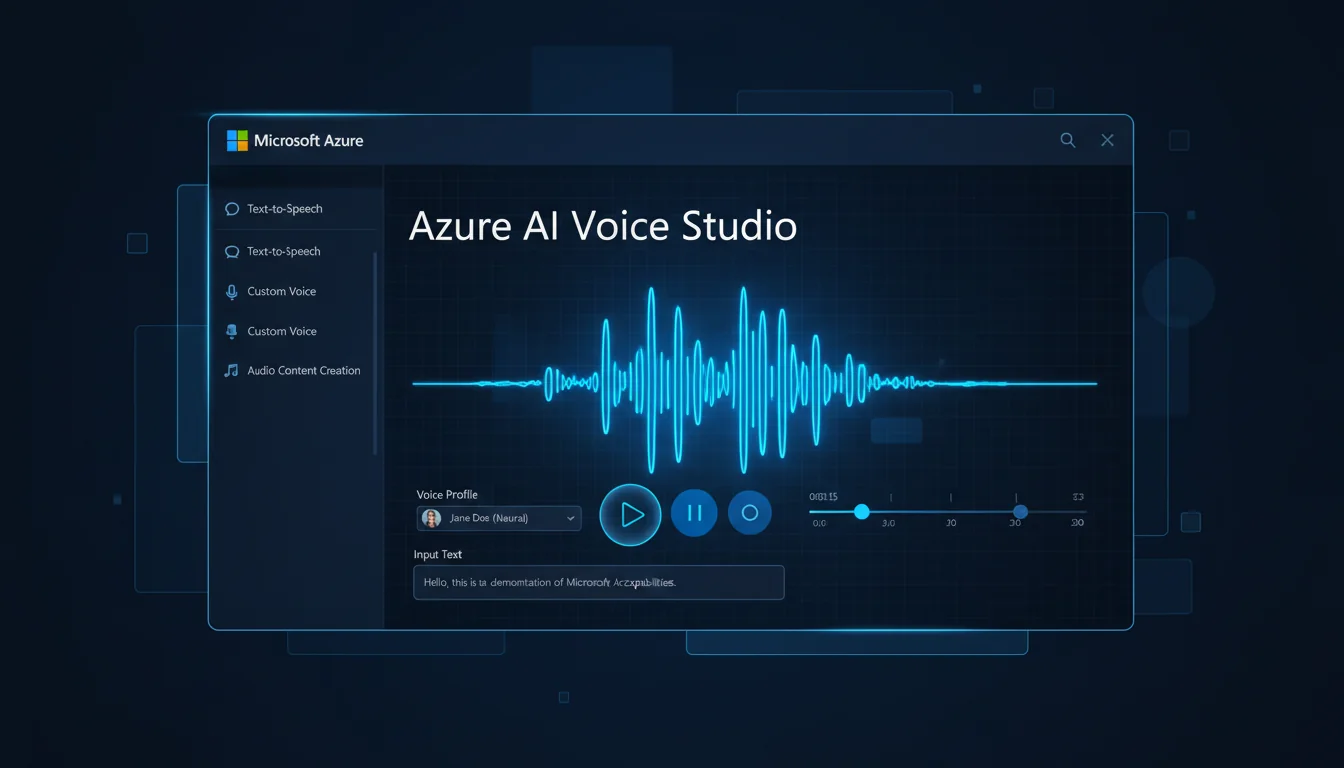
Task: Close the Azure AI Voice Studio window
Action: (x=1107, y=141)
